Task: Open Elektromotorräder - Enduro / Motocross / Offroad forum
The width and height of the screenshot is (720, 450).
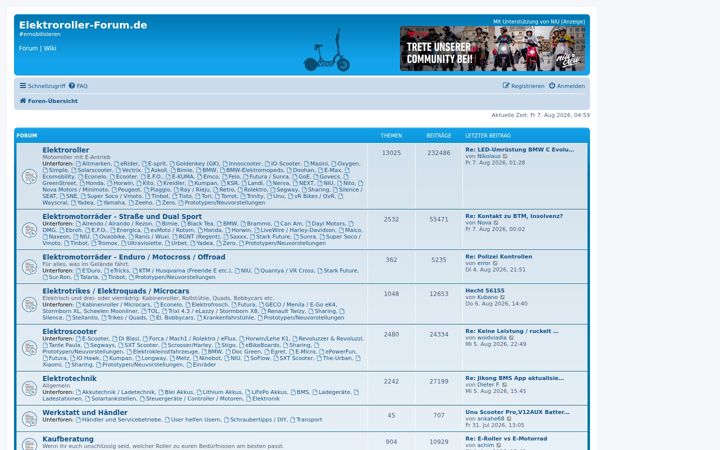Action: point(134,257)
